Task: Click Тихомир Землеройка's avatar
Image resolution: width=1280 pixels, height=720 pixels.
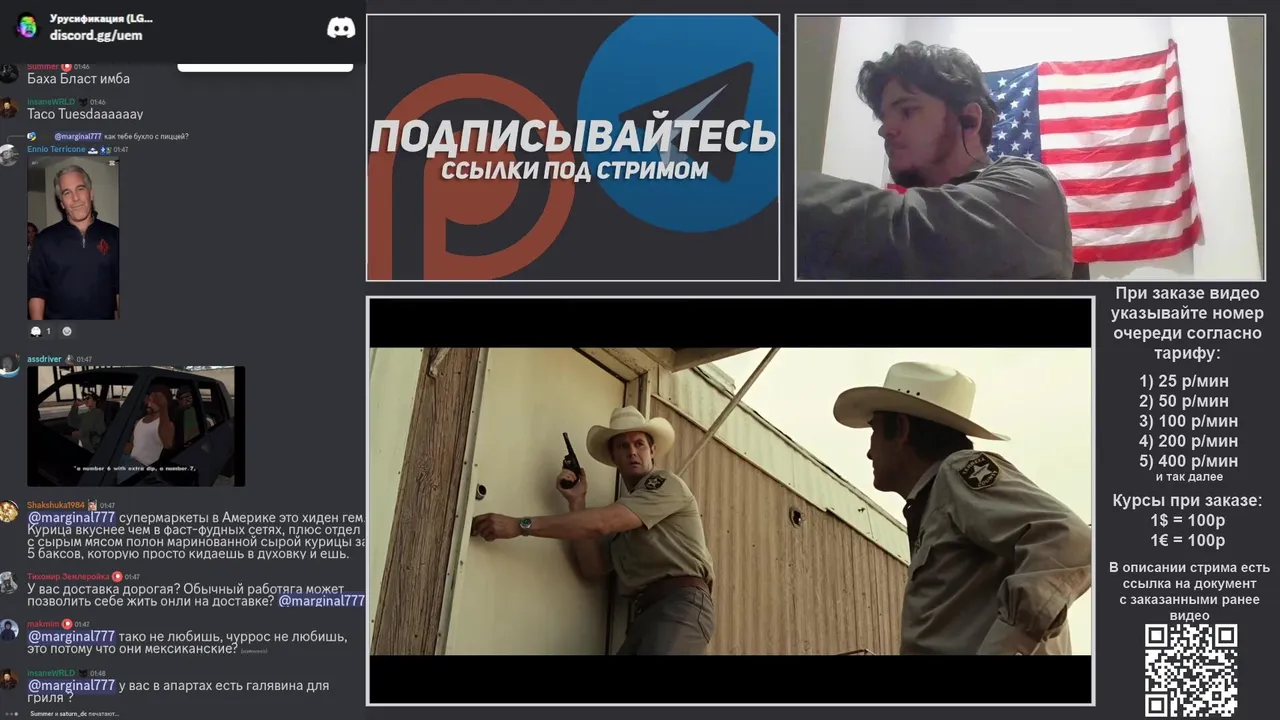Action: 8,583
